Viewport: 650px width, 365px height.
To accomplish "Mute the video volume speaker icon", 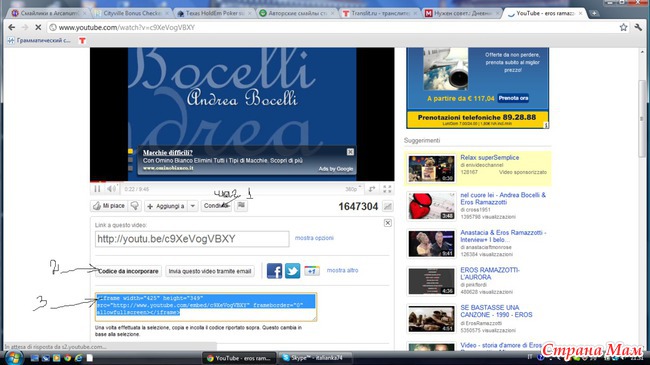I will coord(112,189).
